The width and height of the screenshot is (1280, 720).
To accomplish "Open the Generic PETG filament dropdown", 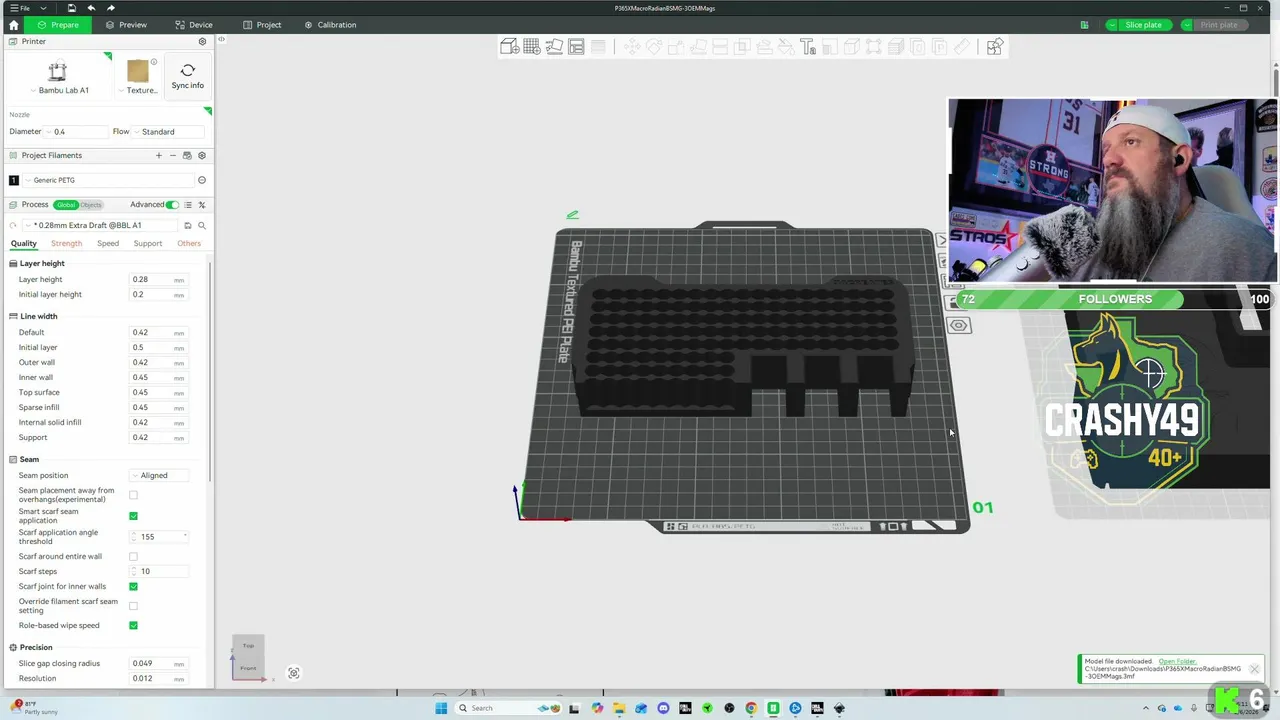I will click(108, 180).
